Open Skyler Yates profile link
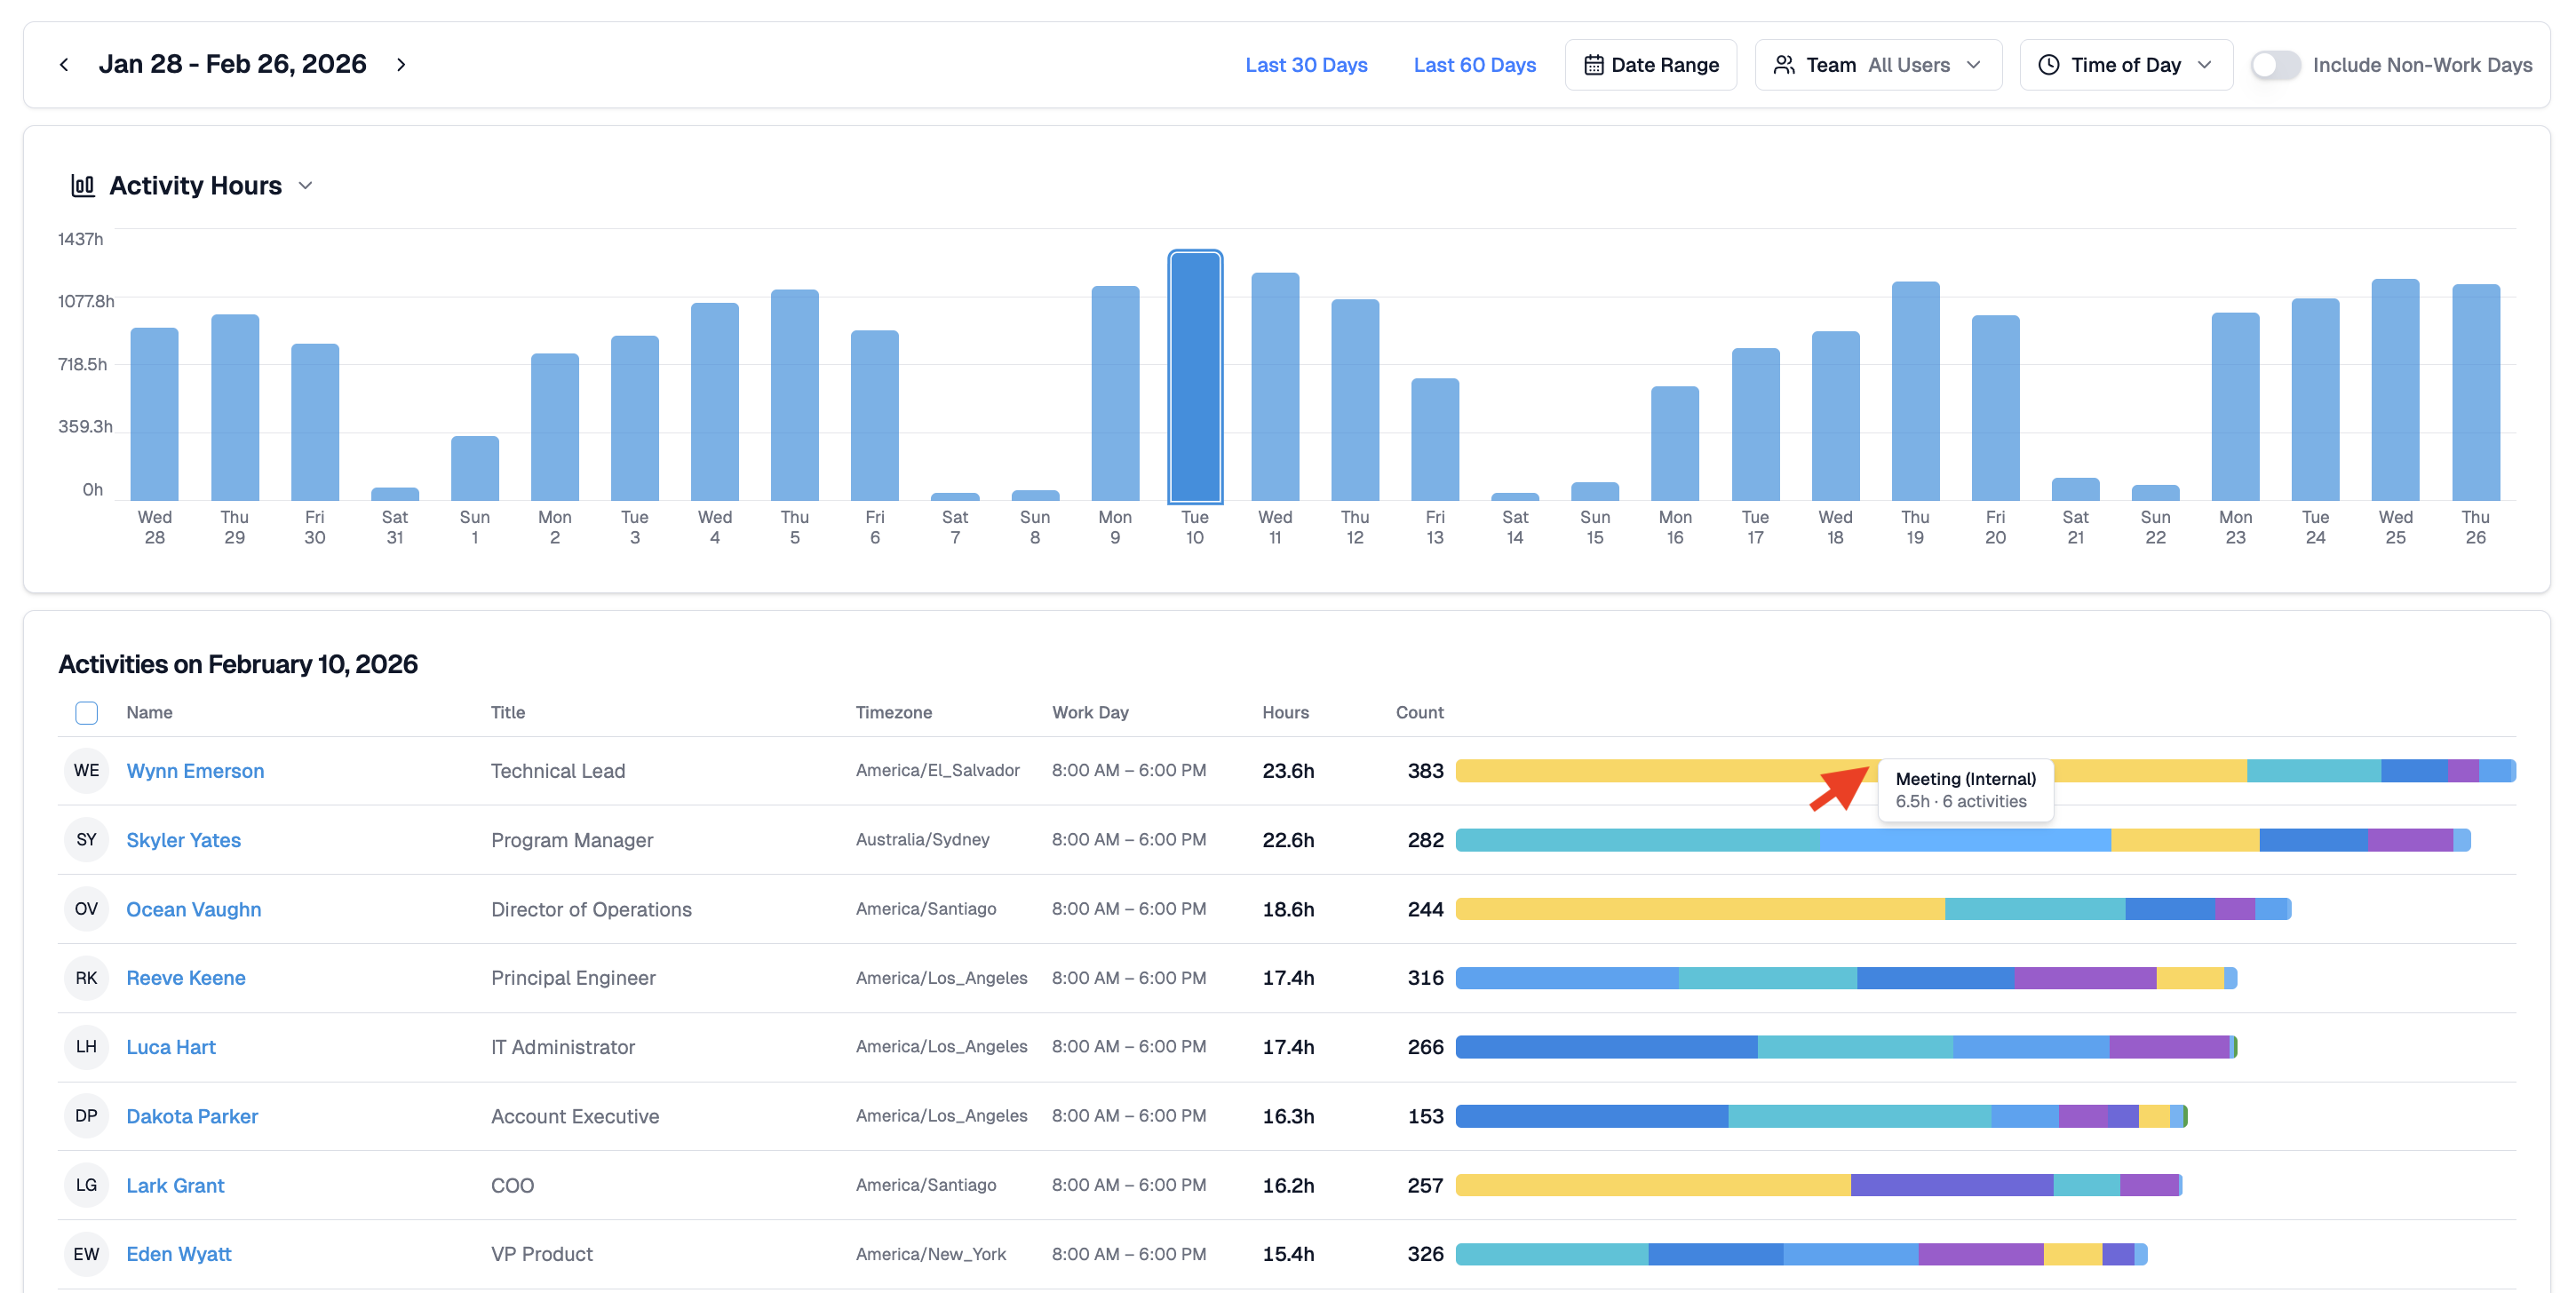This screenshot has height=1293, width=2576. [x=183, y=840]
